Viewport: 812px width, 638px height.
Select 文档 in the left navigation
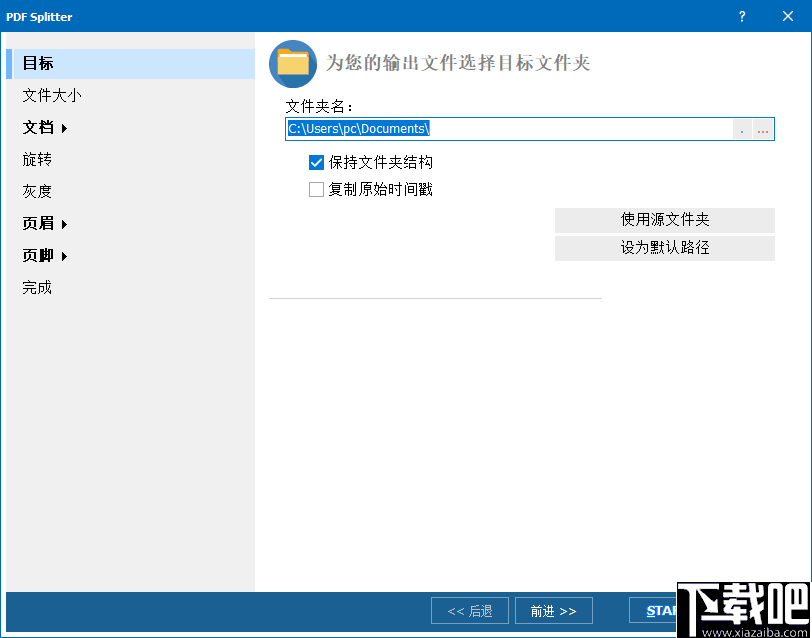click(x=40, y=127)
